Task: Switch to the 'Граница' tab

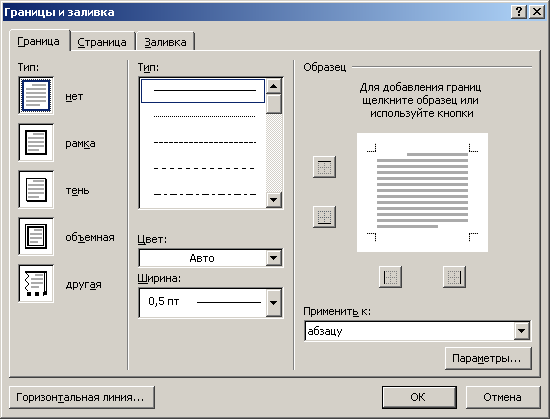Action: pos(39,41)
